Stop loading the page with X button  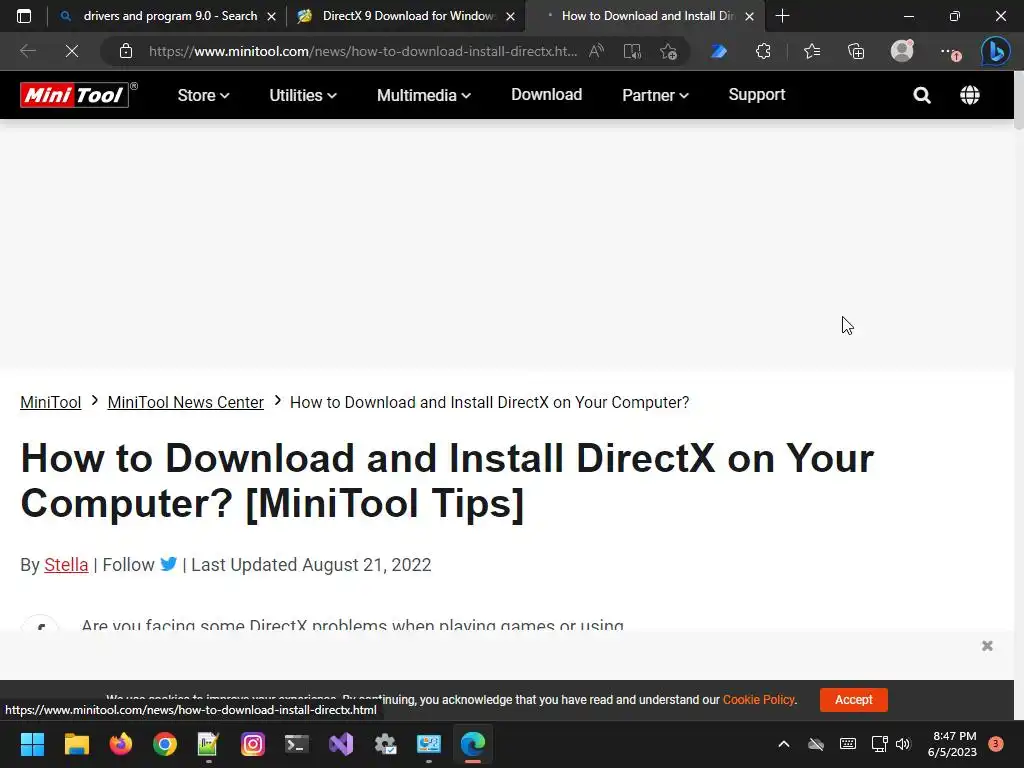[72, 51]
